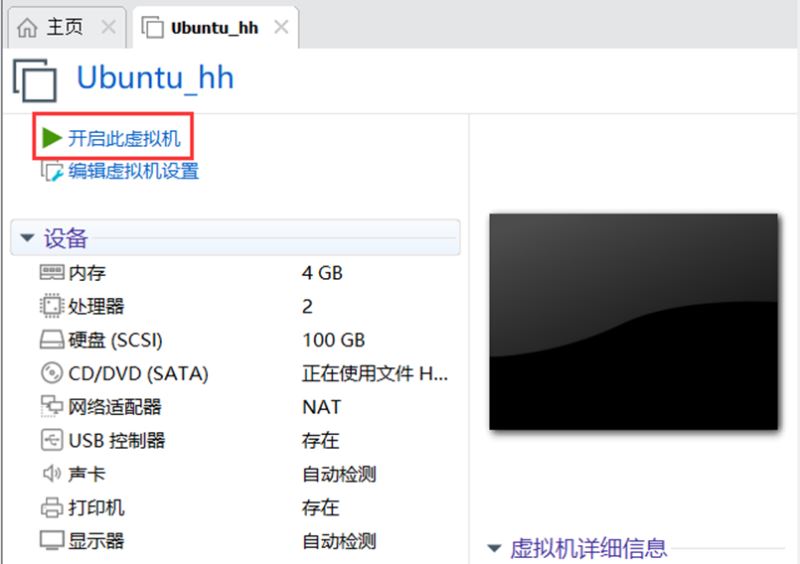This screenshot has height=564, width=800.
Task: Select the 处理器 device row label
Action: pyautogui.click(x=96, y=306)
